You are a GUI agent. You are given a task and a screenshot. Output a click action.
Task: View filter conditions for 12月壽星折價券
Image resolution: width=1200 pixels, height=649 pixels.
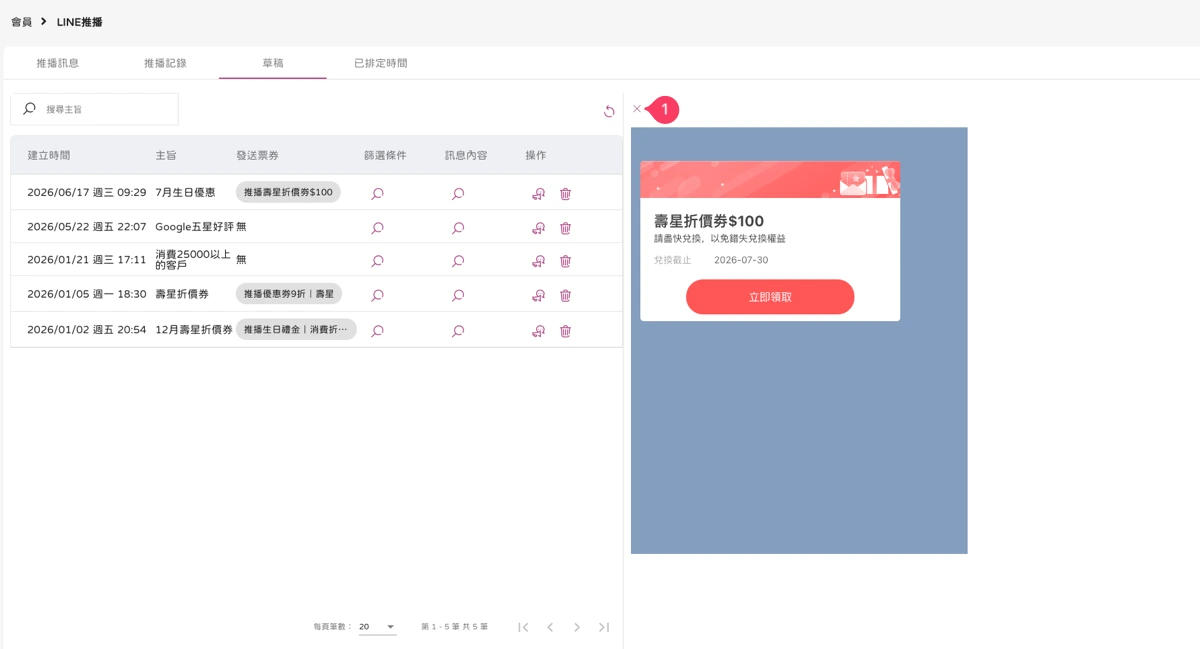click(x=377, y=331)
